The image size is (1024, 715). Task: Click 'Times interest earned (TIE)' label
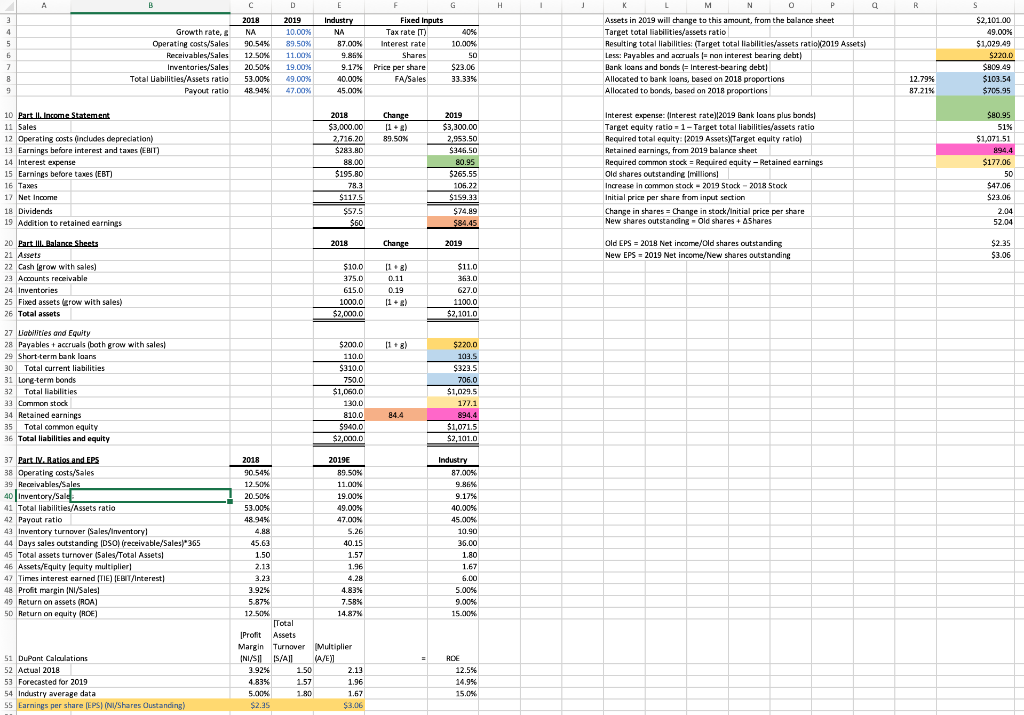pos(91,579)
